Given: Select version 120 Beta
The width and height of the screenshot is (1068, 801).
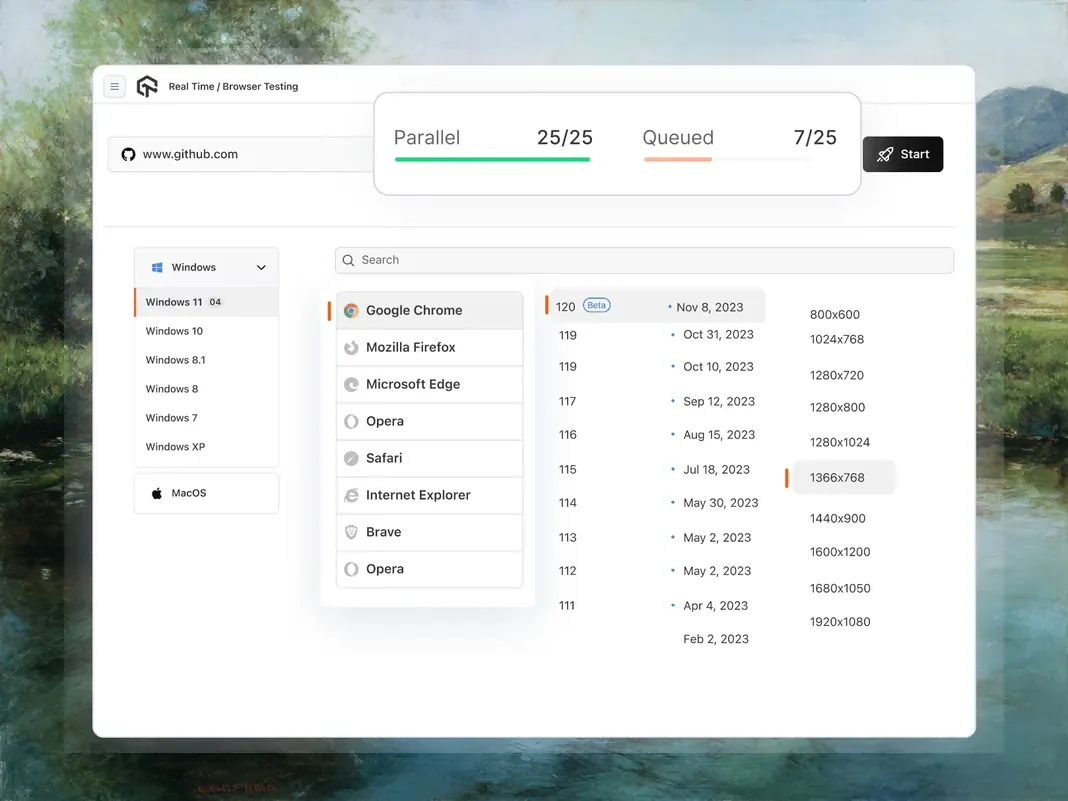Looking at the screenshot, I should coord(655,307).
